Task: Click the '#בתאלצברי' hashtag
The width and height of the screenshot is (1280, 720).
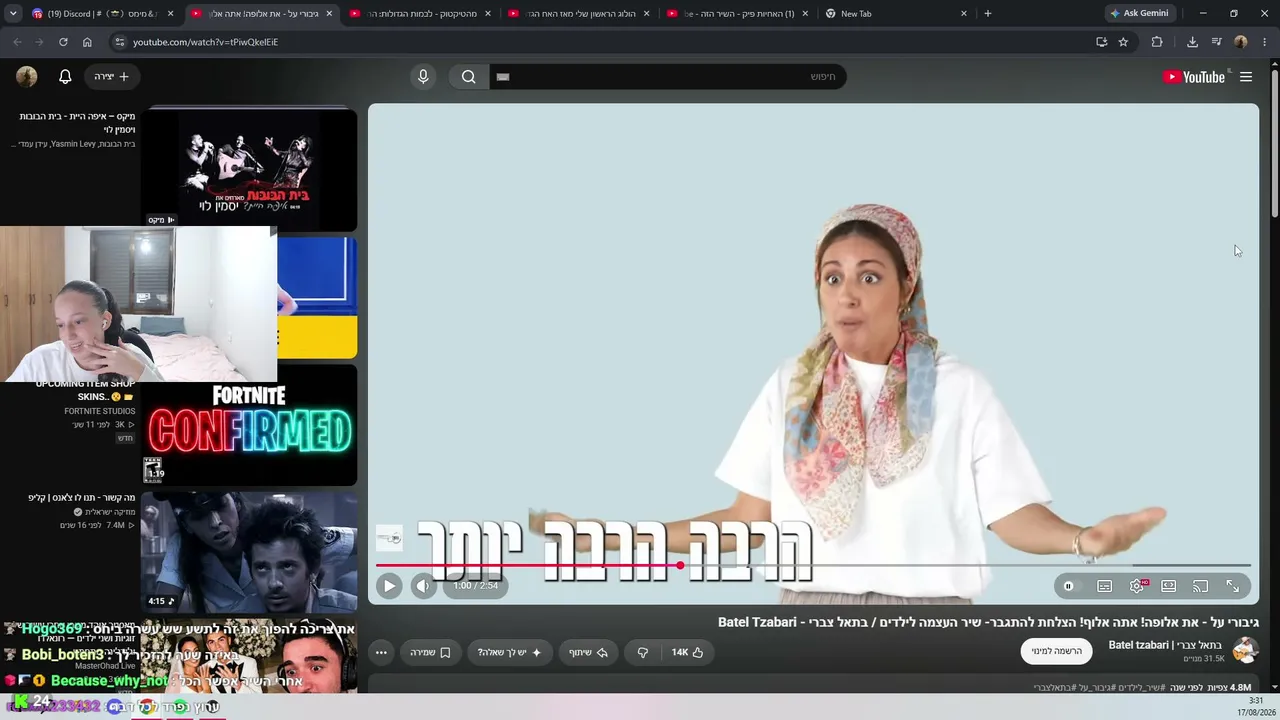Action: click(1053, 688)
